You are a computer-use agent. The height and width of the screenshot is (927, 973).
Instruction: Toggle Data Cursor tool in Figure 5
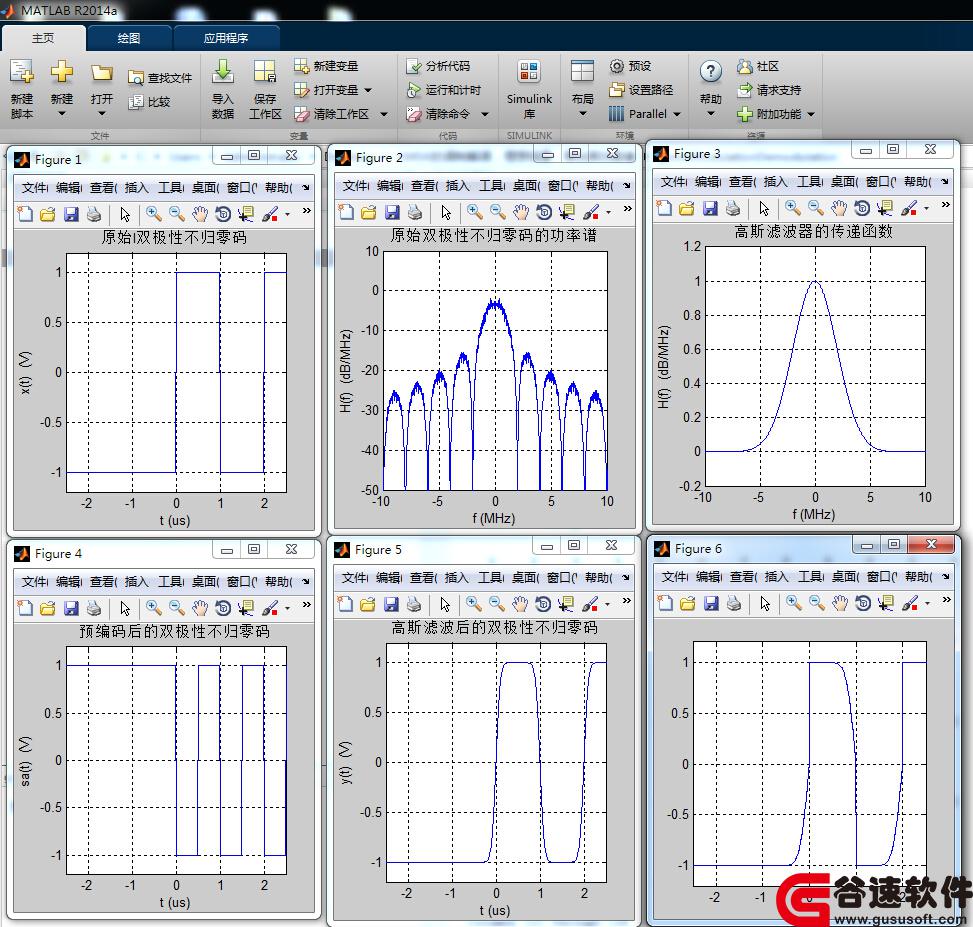(566, 604)
